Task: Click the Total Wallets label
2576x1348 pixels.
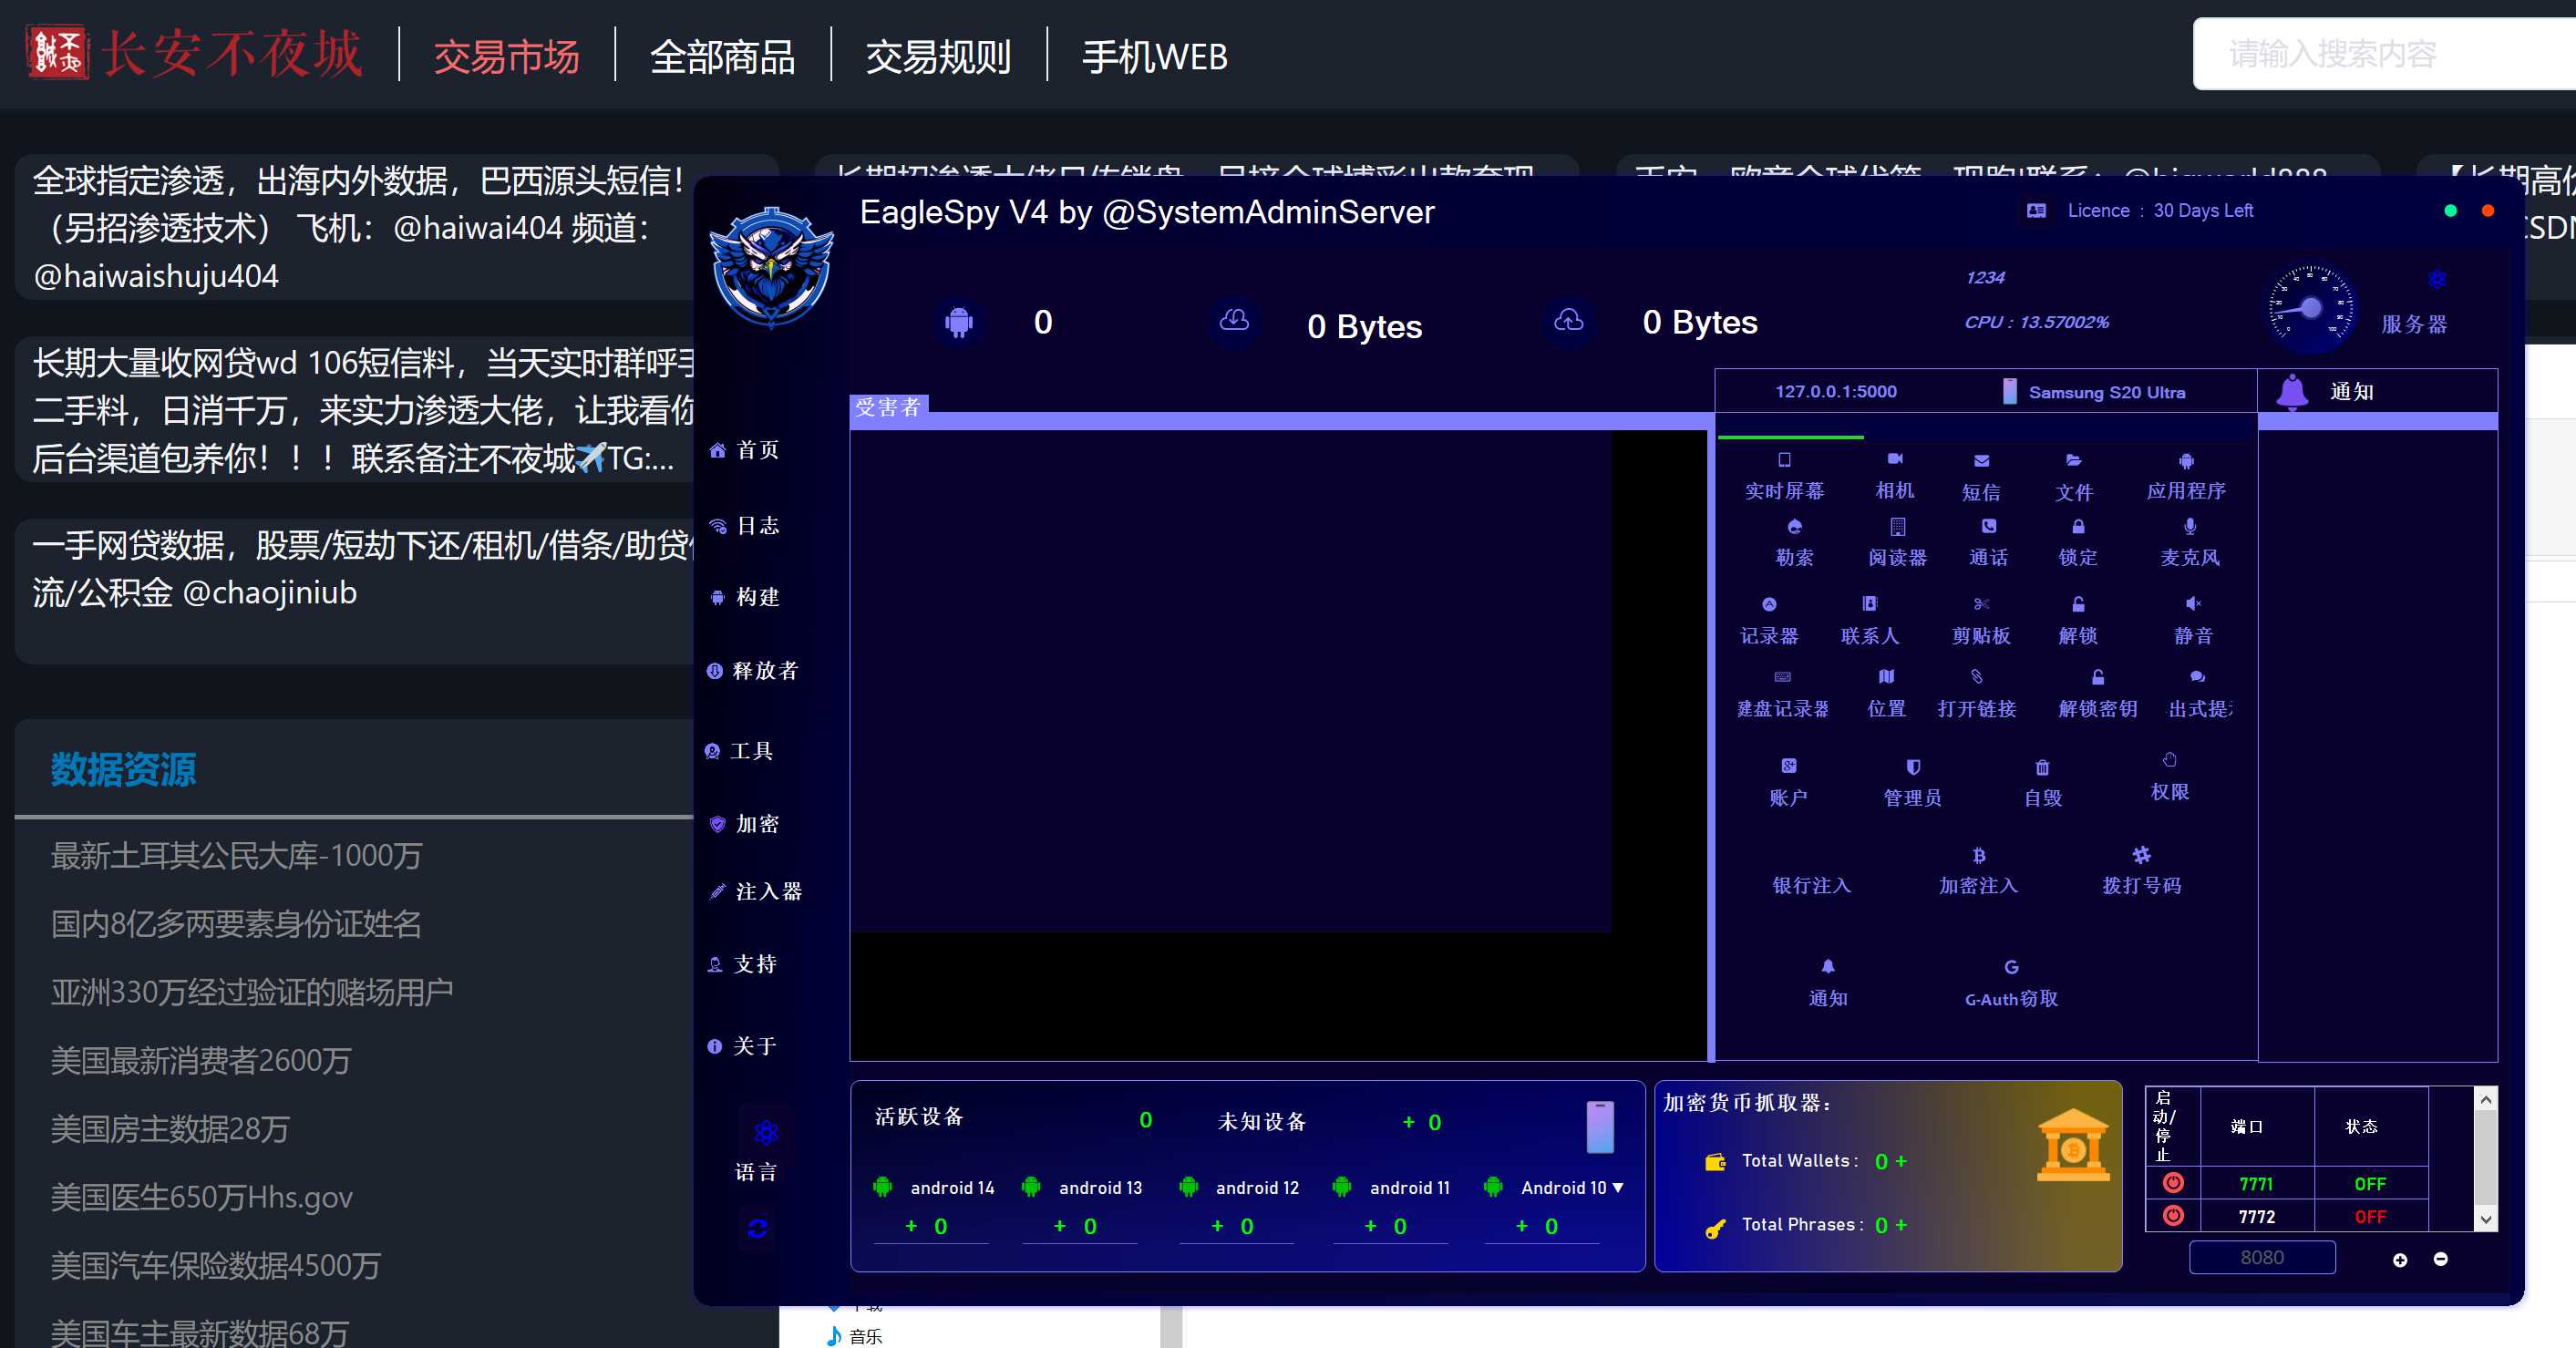Action: (1800, 1160)
